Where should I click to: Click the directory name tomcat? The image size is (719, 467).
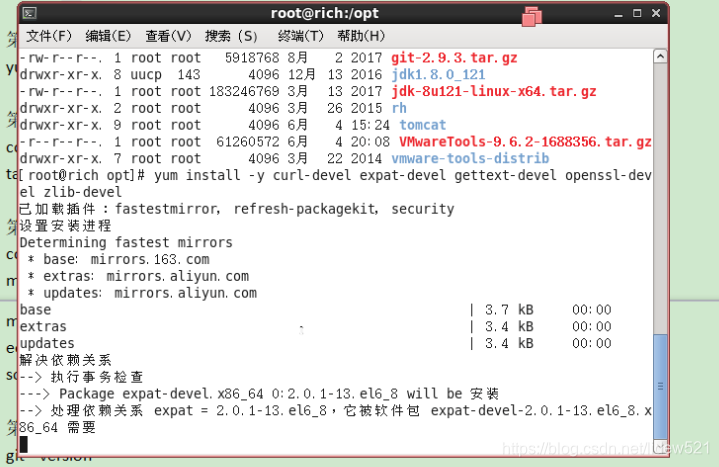click(x=422, y=125)
